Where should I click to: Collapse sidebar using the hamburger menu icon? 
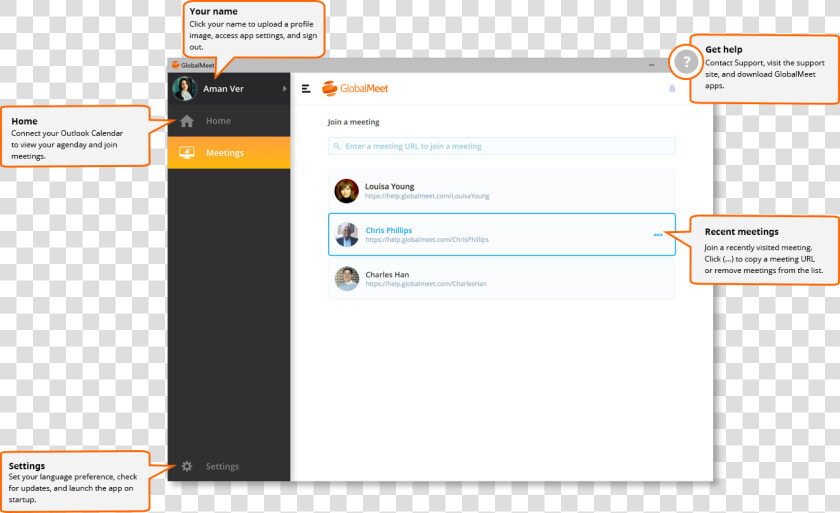click(x=306, y=88)
